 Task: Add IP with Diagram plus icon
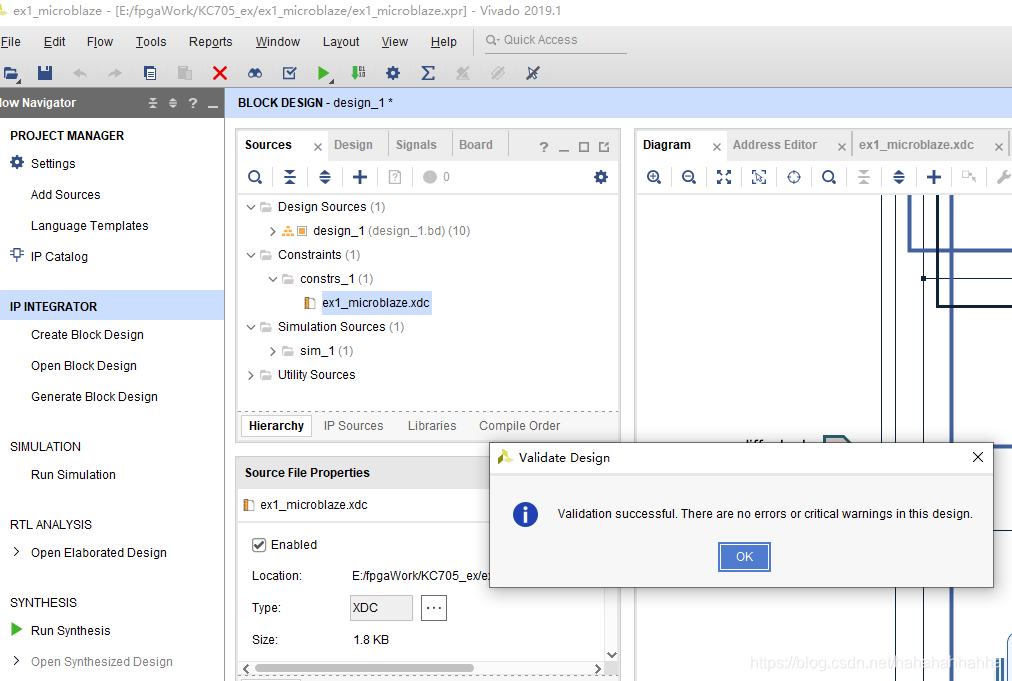933,177
